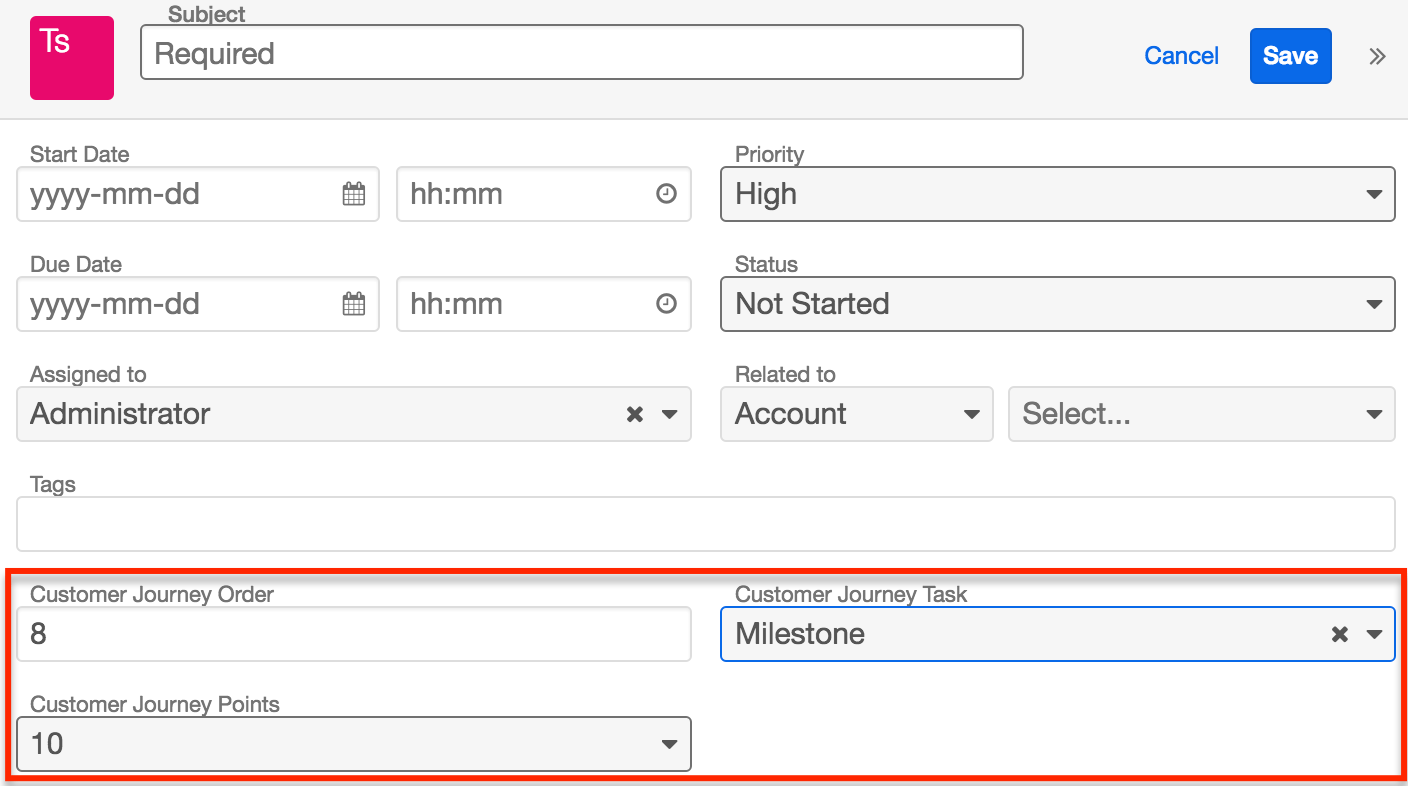Screen dimensions: 1408x786
Task: Open the Start Date calendar picker
Action: coord(354,194)
